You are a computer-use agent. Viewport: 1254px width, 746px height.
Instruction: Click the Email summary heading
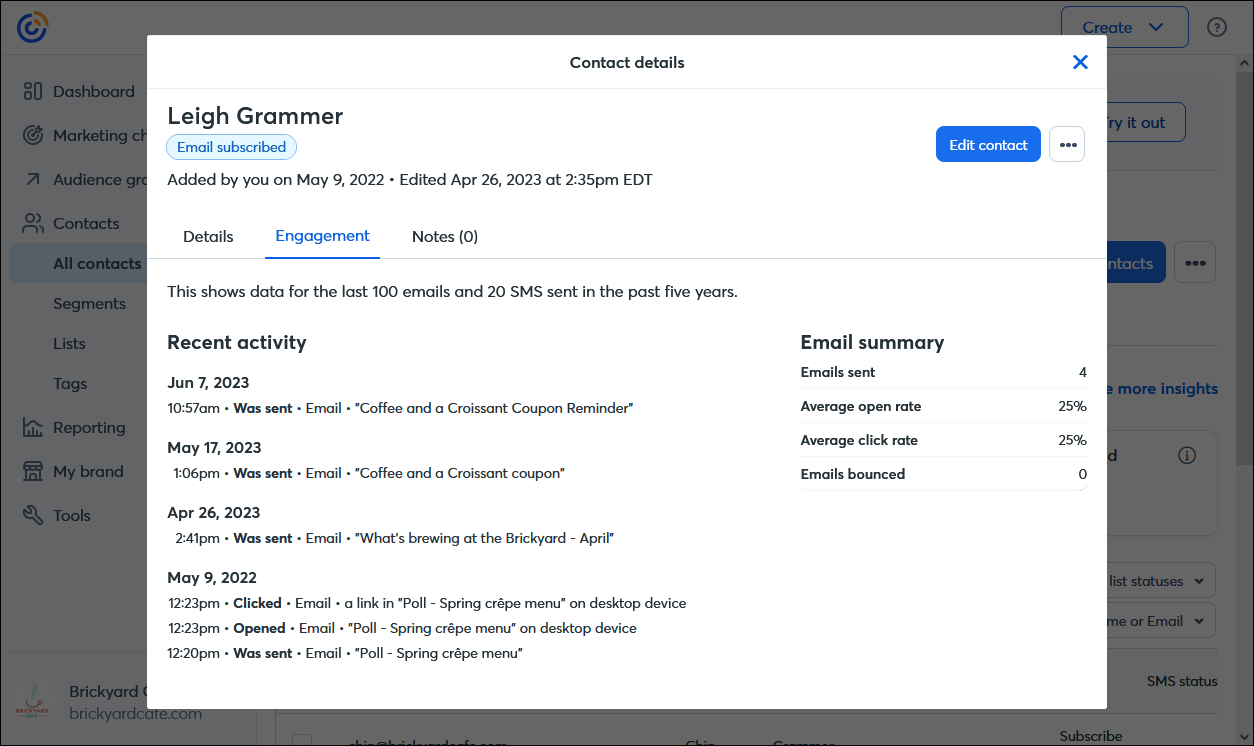coord(872,342)
